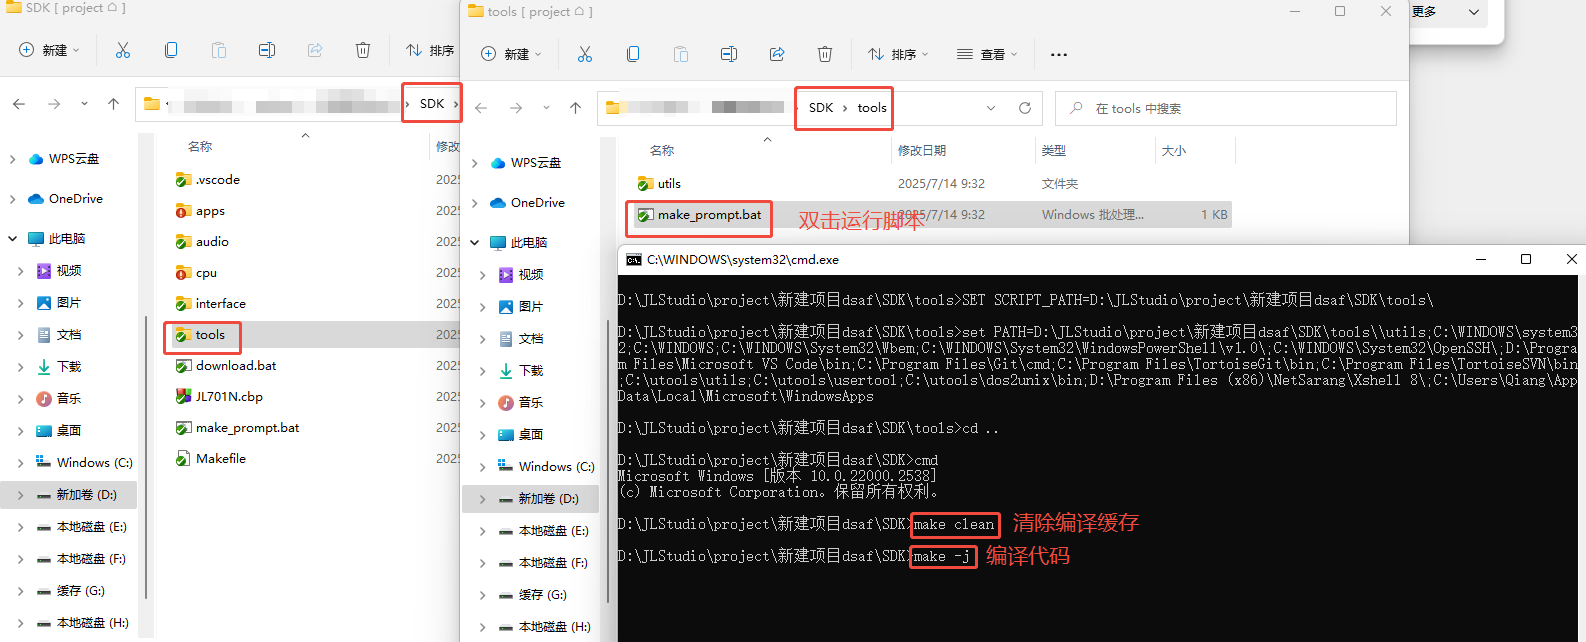Collapse the 此电脑 node in the tools window sidebar
Viewport: 1586px width, 642px height.
pyautogui.click(x=475, y=243)
